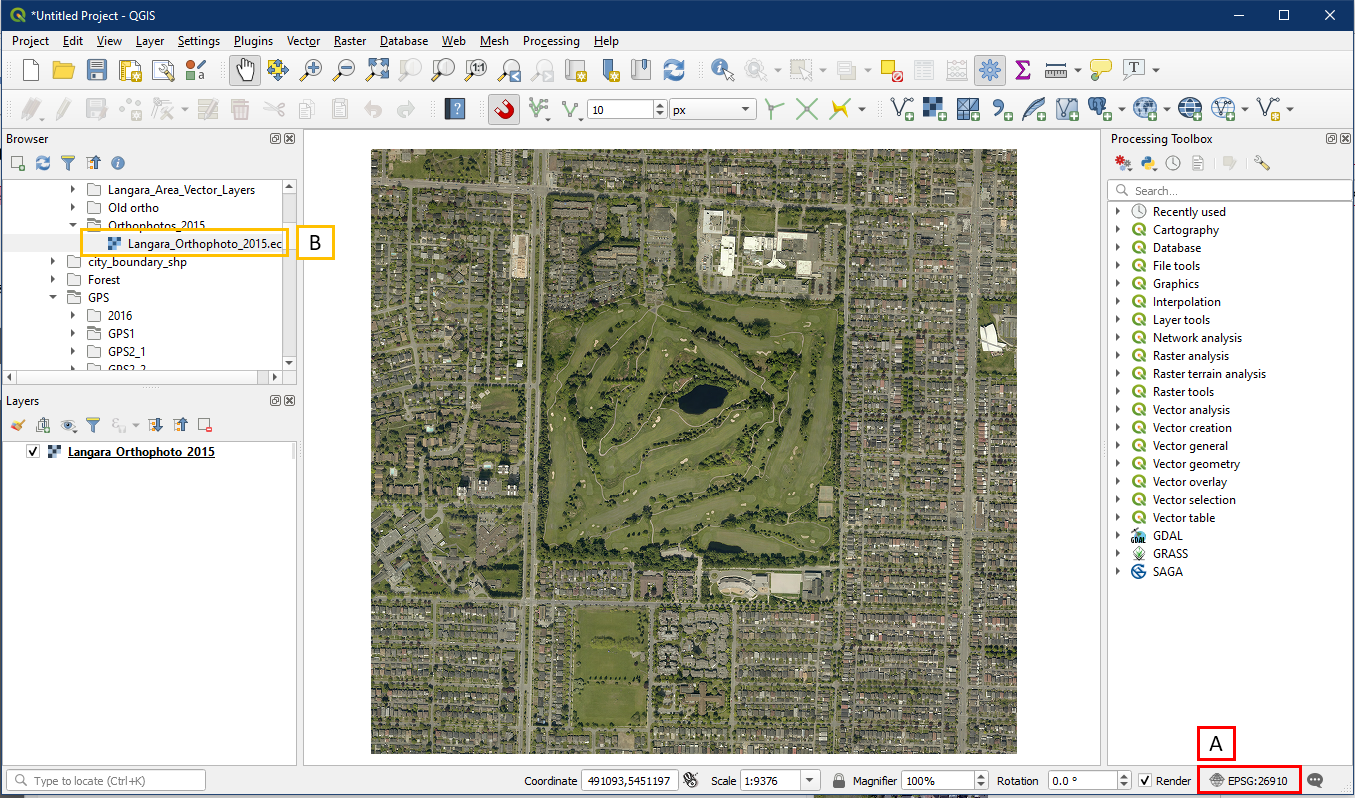
Task: Select the Pan Map hand tool
Action: pyautogui.click(x=243, y=70)
